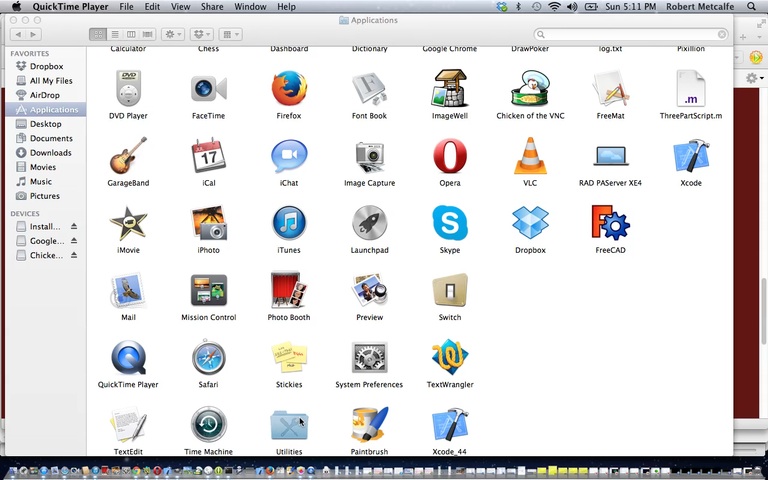Viewport: 768px width, 480px height.
Task: Select the ImageWell app icon
Action: [x=450, y=89]
